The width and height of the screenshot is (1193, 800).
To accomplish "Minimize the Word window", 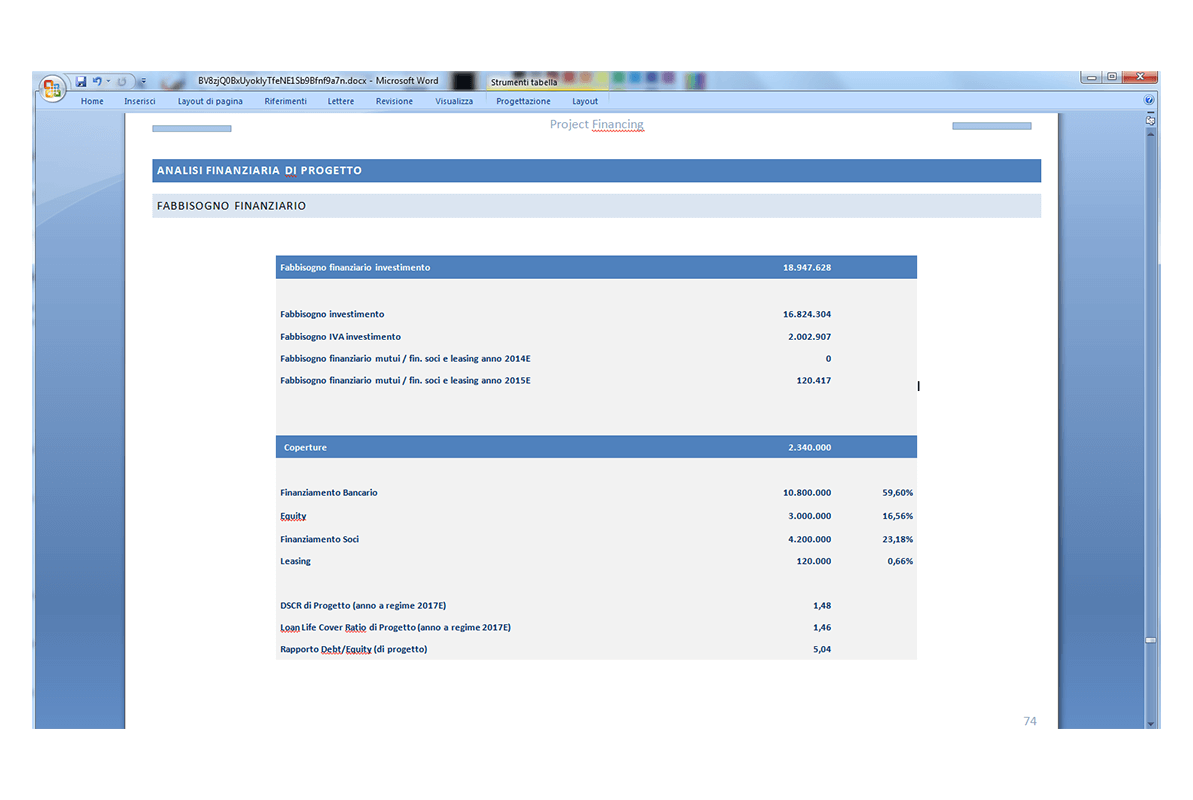I will (x=1091, y=77).
